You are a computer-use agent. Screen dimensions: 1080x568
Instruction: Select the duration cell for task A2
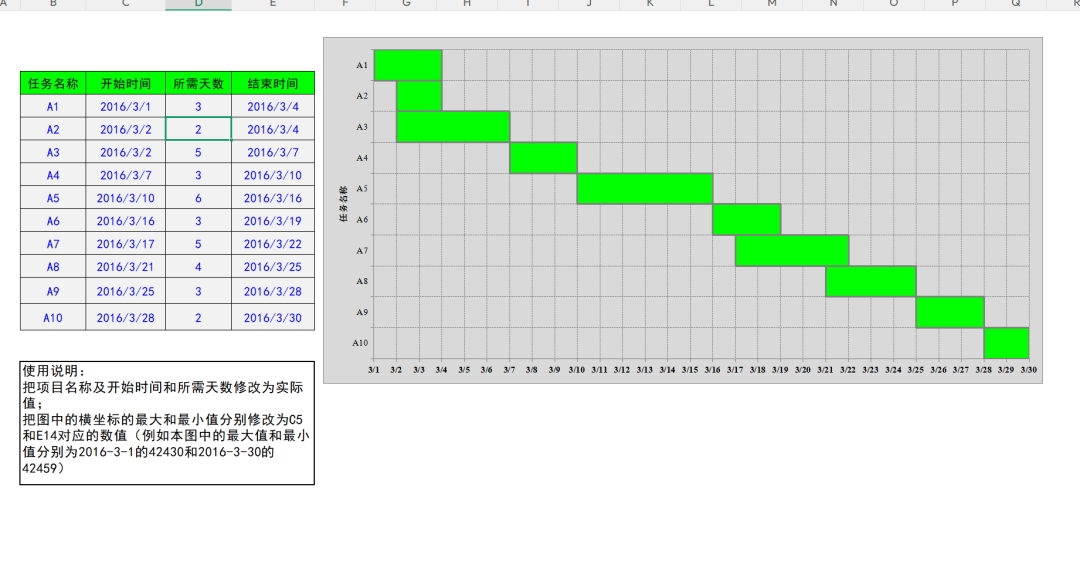pyautogui.click(x=198, y=129)
